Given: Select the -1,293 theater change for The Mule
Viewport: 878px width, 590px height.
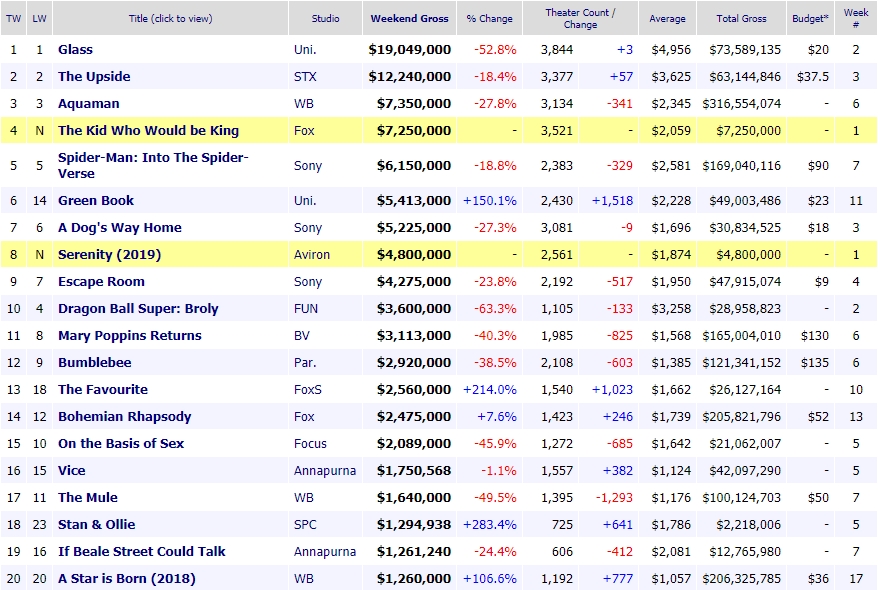Looking at the screenshot, I should coord(614,498).
